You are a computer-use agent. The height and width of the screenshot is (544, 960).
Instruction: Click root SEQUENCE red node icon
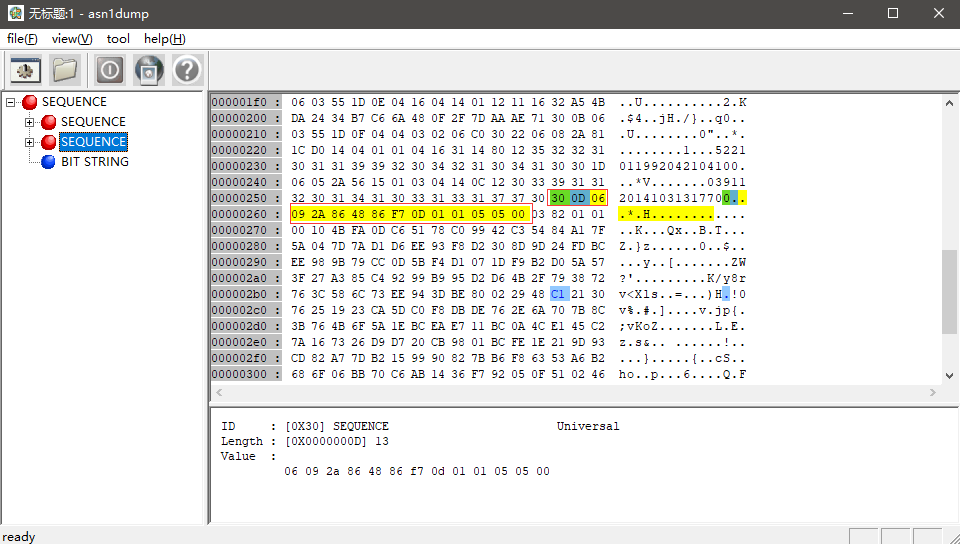coord(29,102)
